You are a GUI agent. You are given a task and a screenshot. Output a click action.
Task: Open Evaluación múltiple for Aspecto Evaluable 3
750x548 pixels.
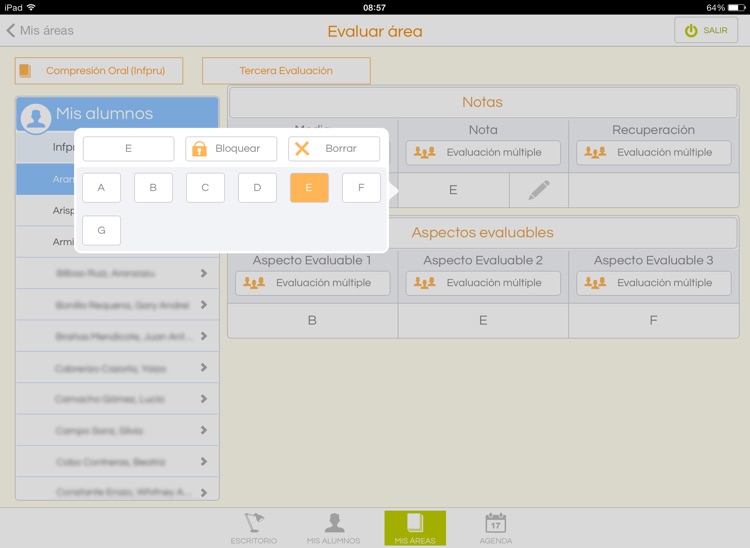coord(653,283)
